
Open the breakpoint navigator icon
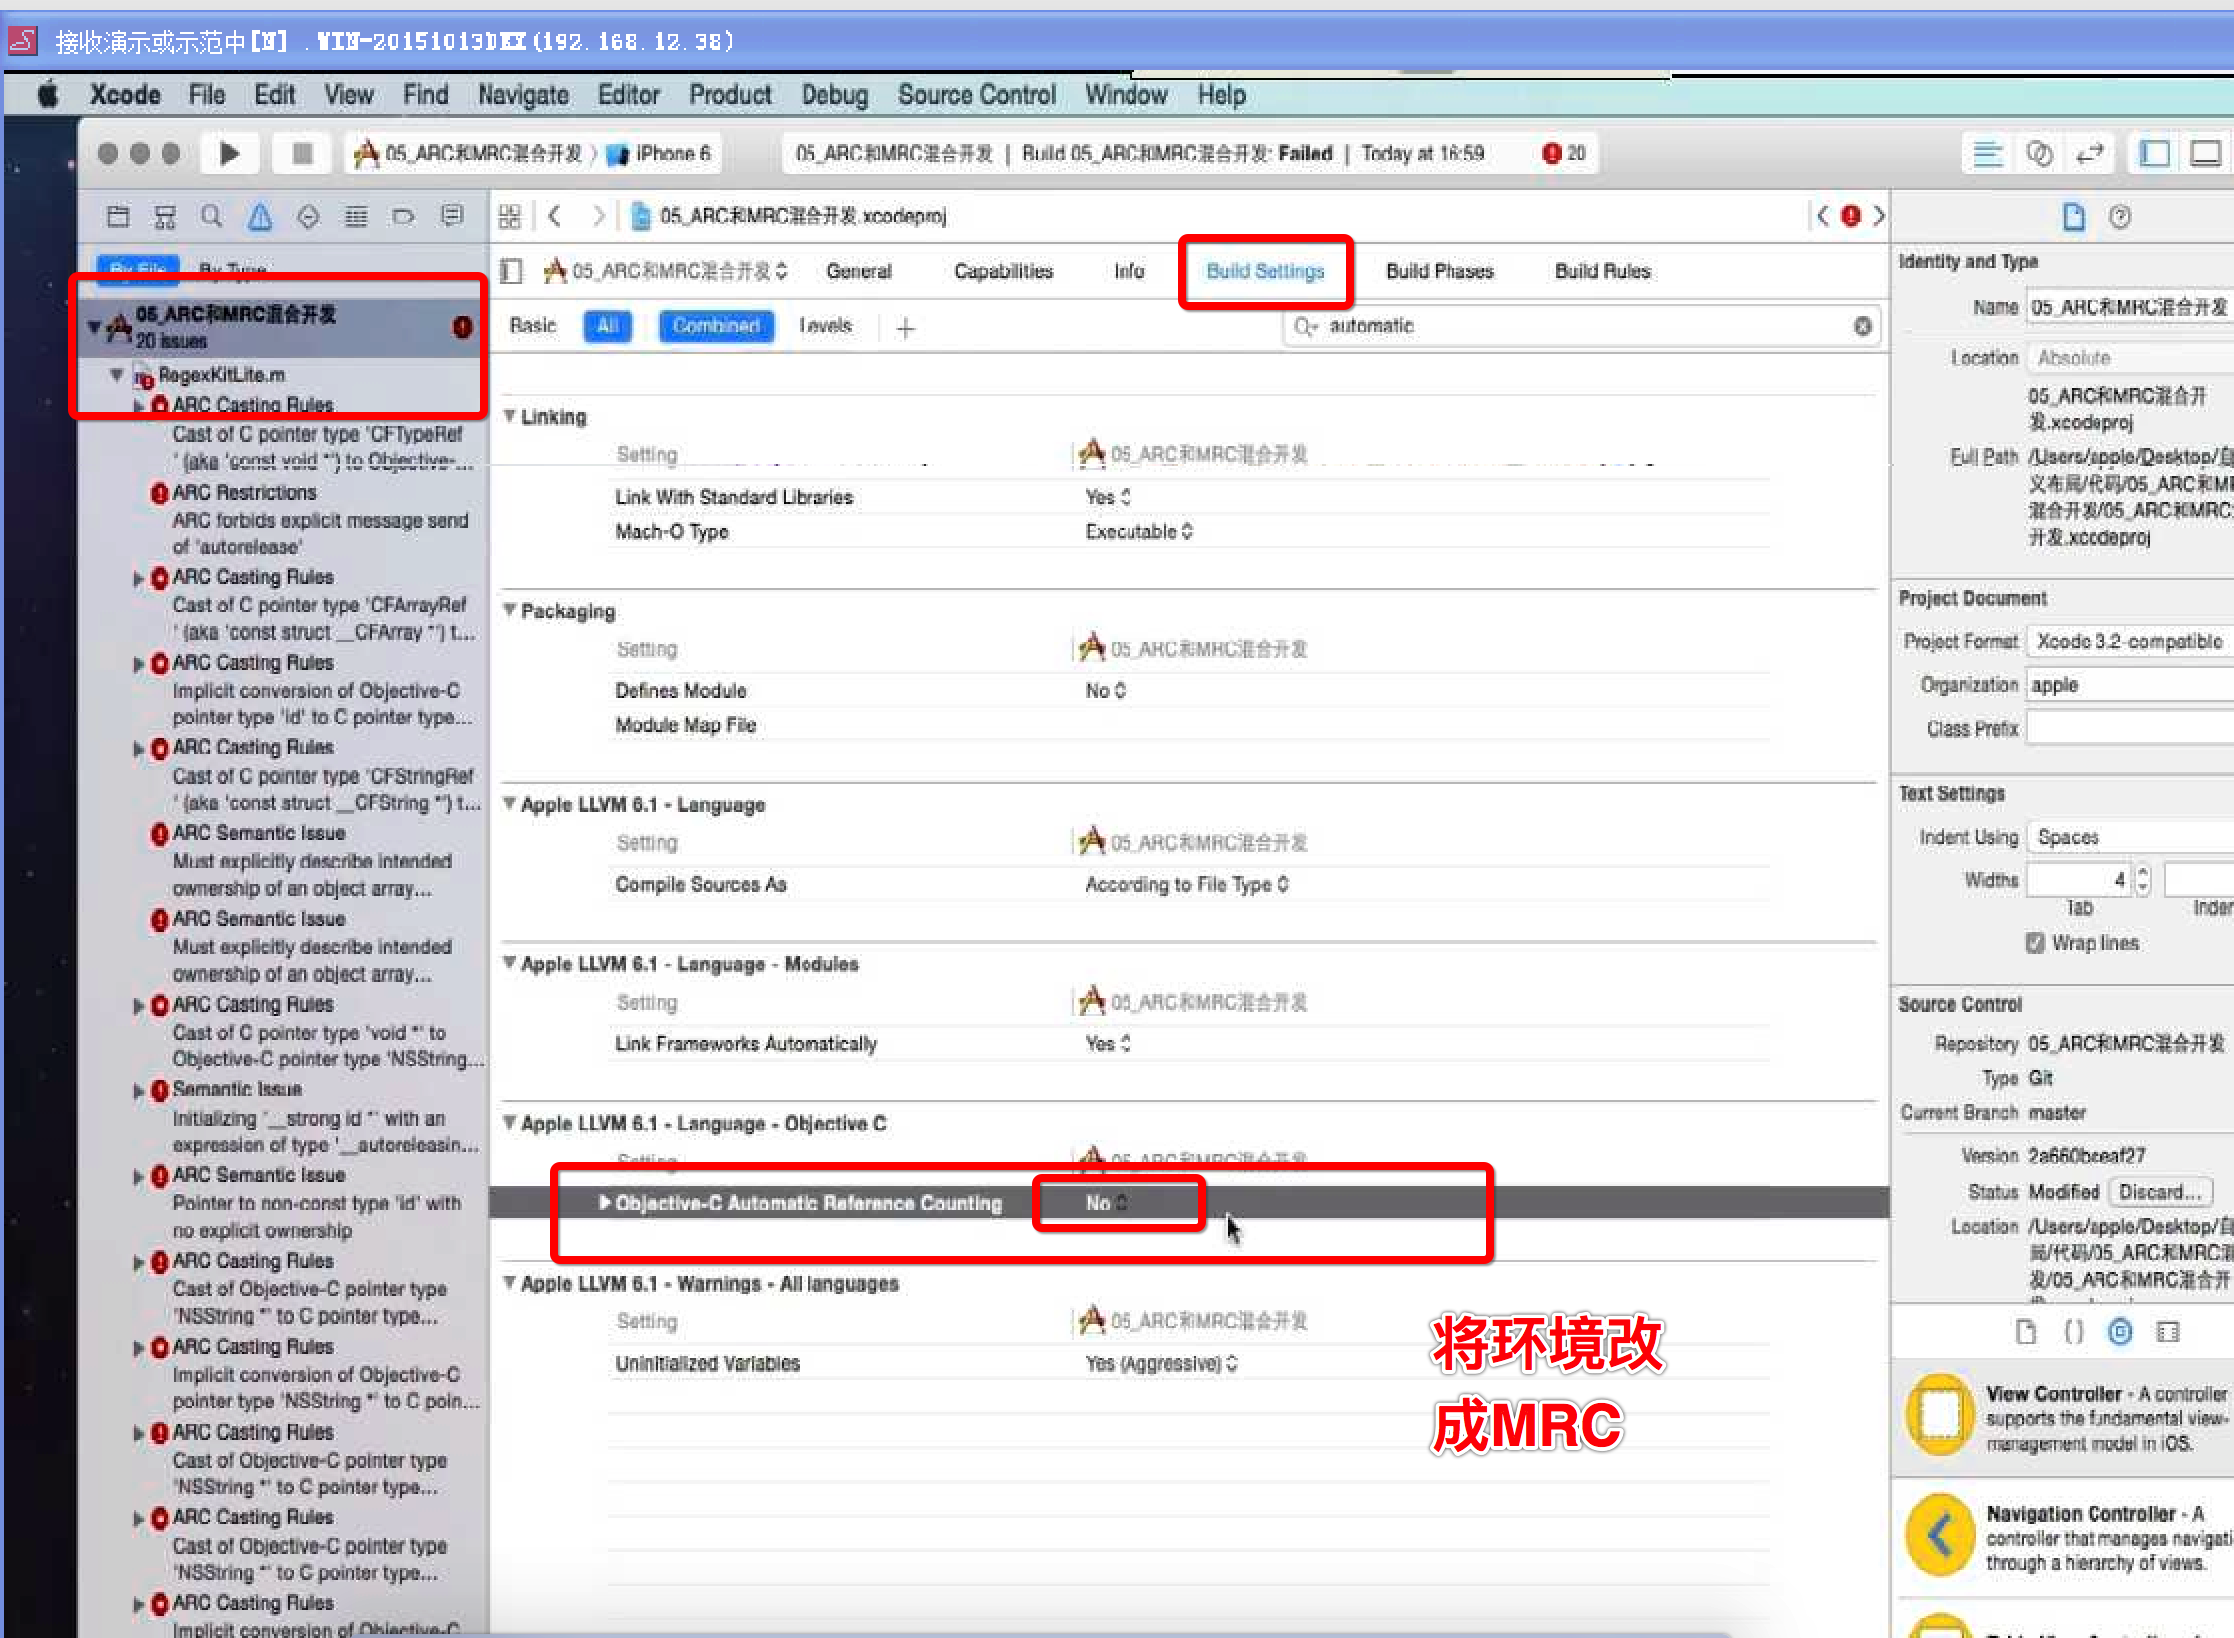tap(403, 216)
